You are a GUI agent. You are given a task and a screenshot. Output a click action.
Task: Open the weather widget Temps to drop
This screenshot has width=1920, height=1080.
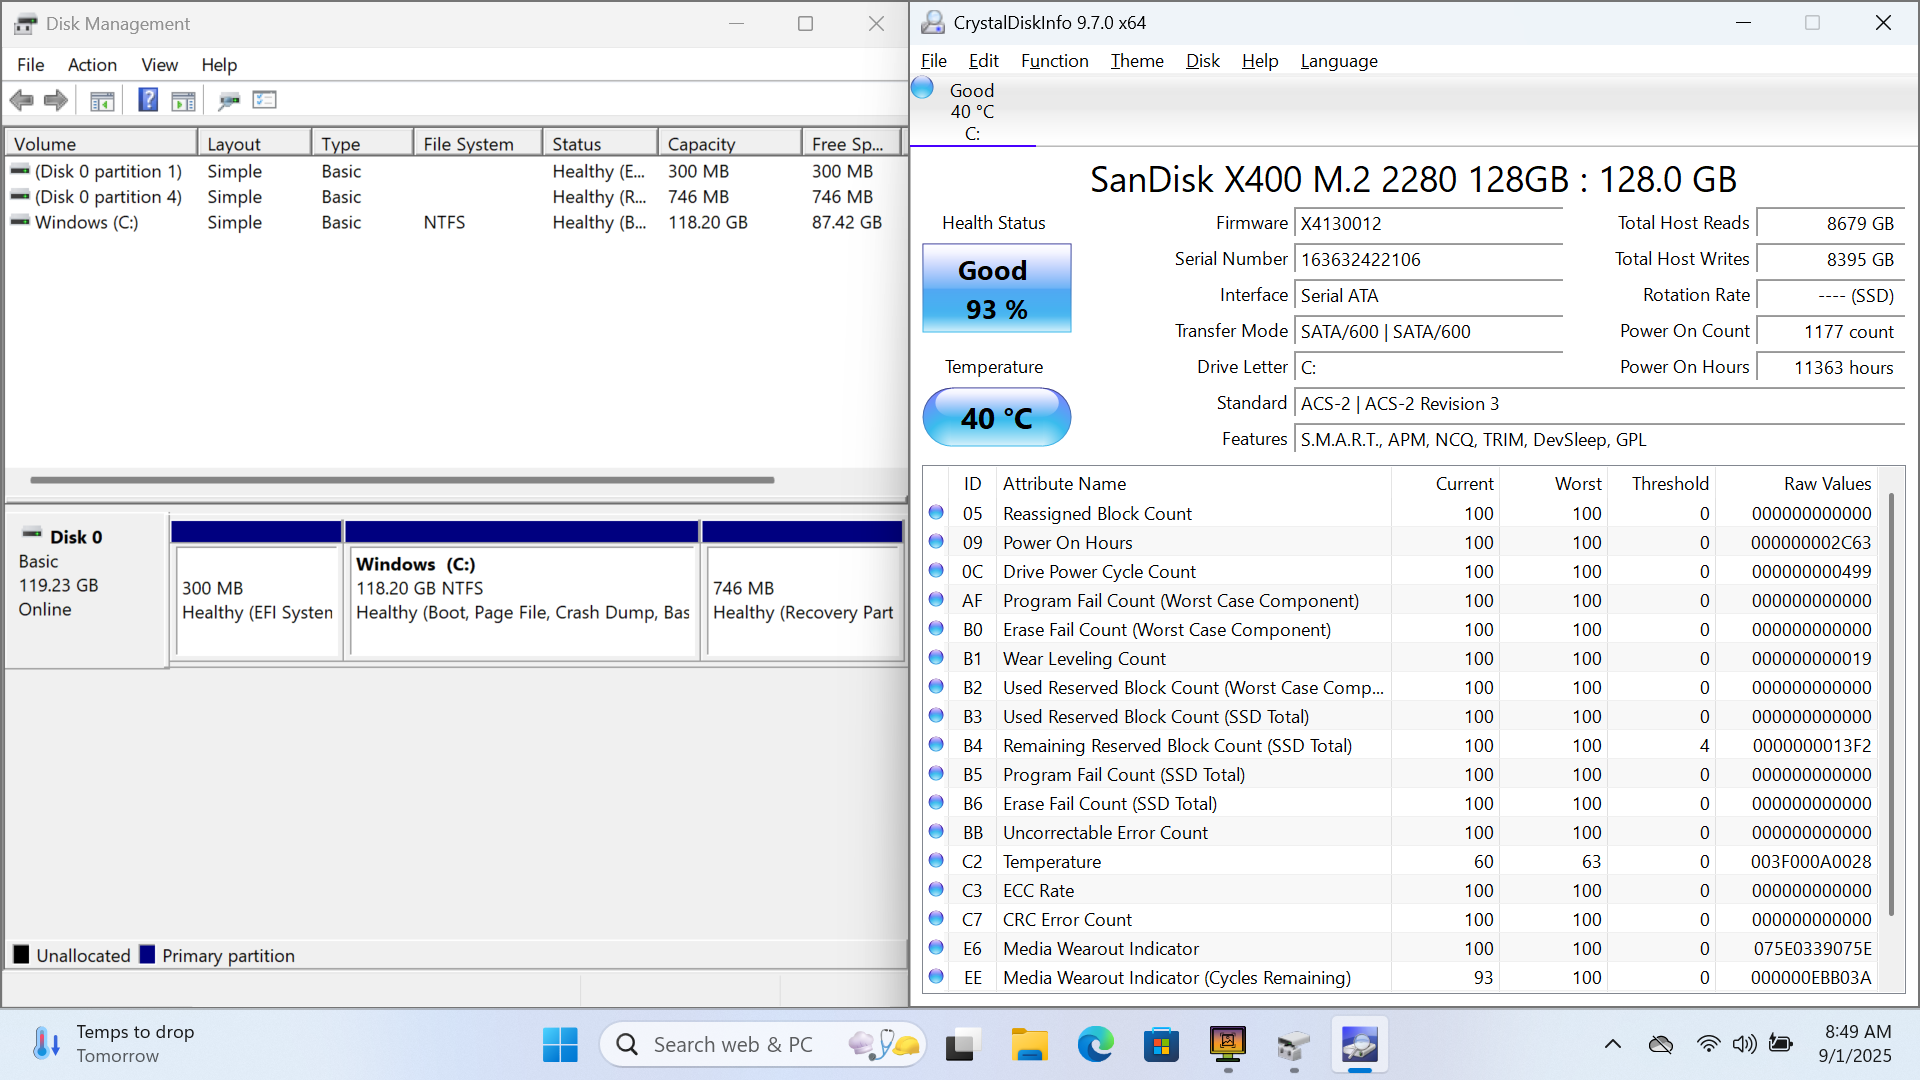[x=114, y=1044]
